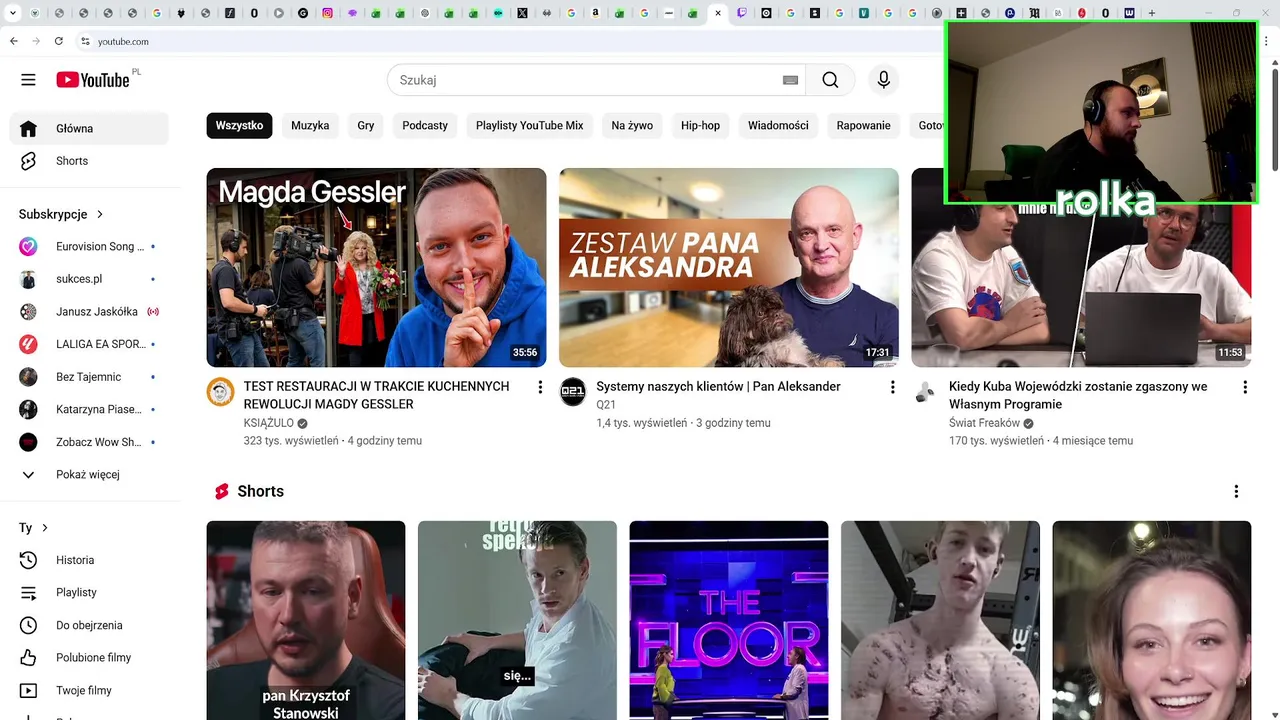The height and width of the screenshot is (720, 1280).
Task: Open Eurovision Song subscription channel
Action: (89, 246)
